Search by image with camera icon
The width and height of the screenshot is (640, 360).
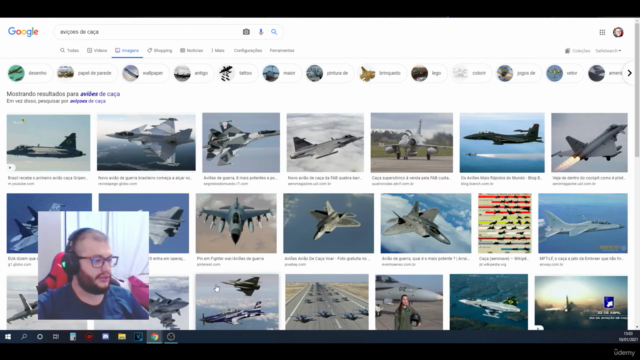(246, 32)
